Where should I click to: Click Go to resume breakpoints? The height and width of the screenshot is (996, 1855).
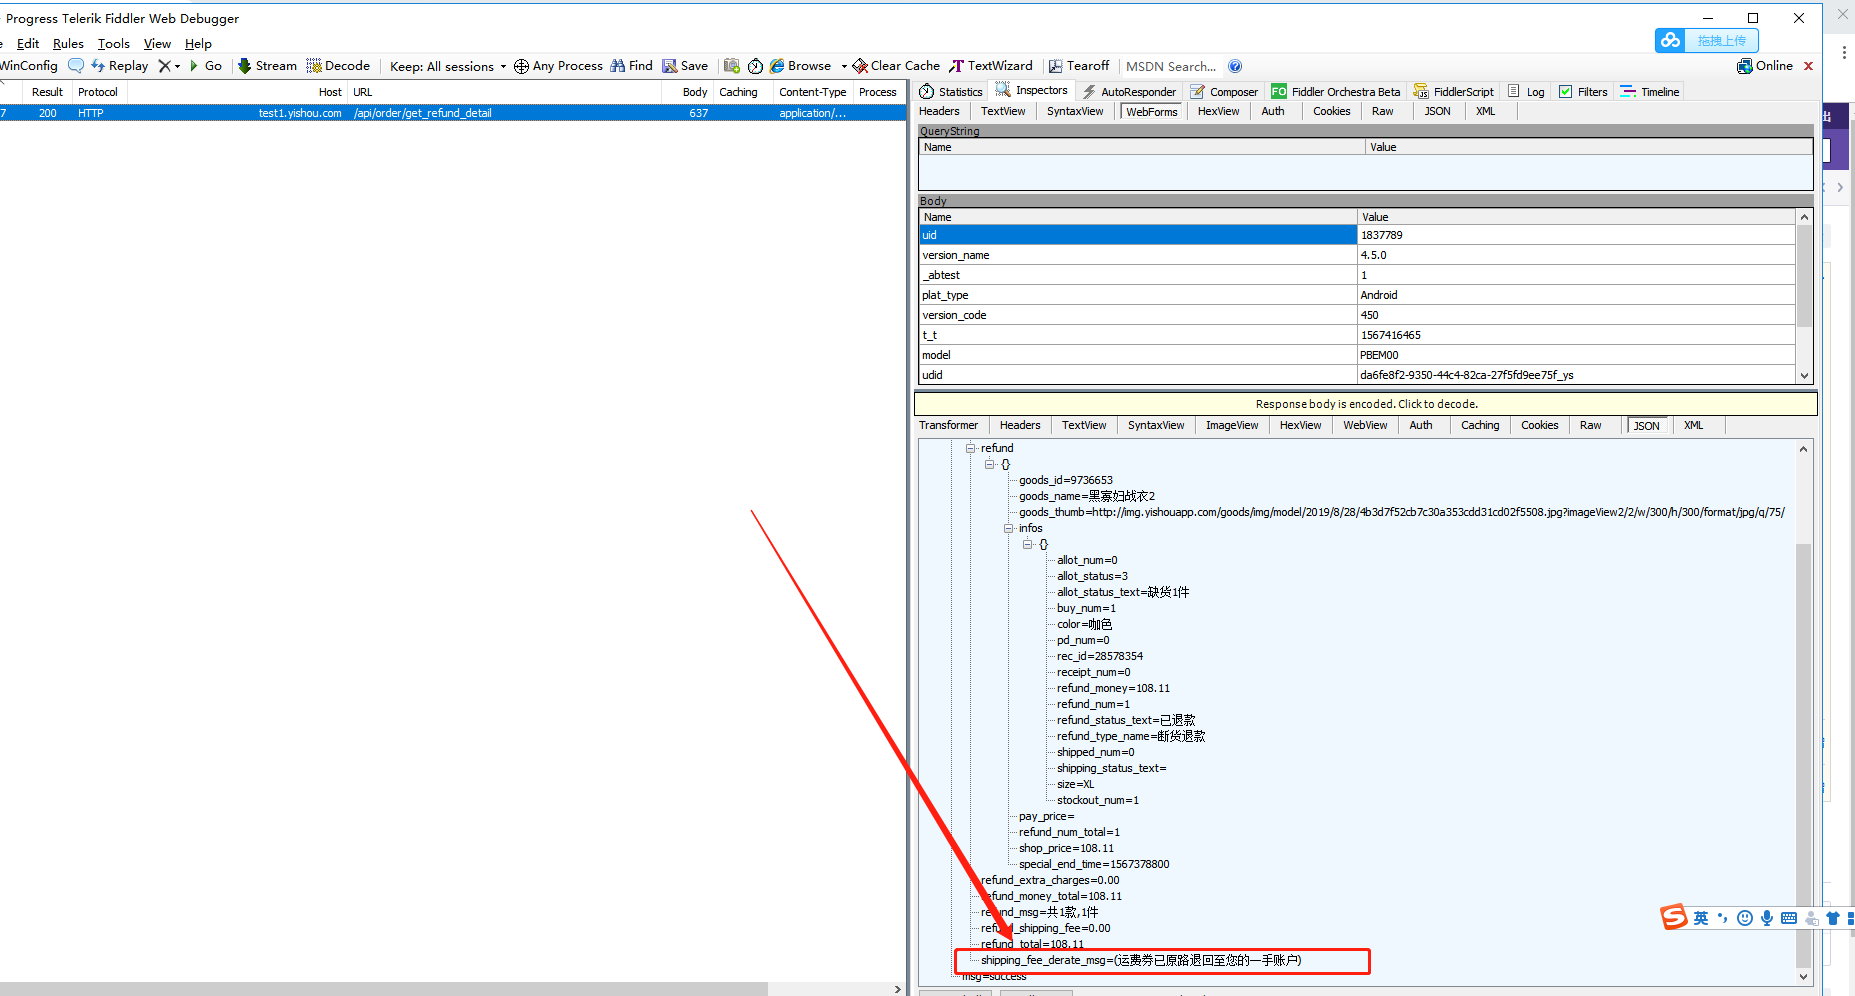pos(205,66)
